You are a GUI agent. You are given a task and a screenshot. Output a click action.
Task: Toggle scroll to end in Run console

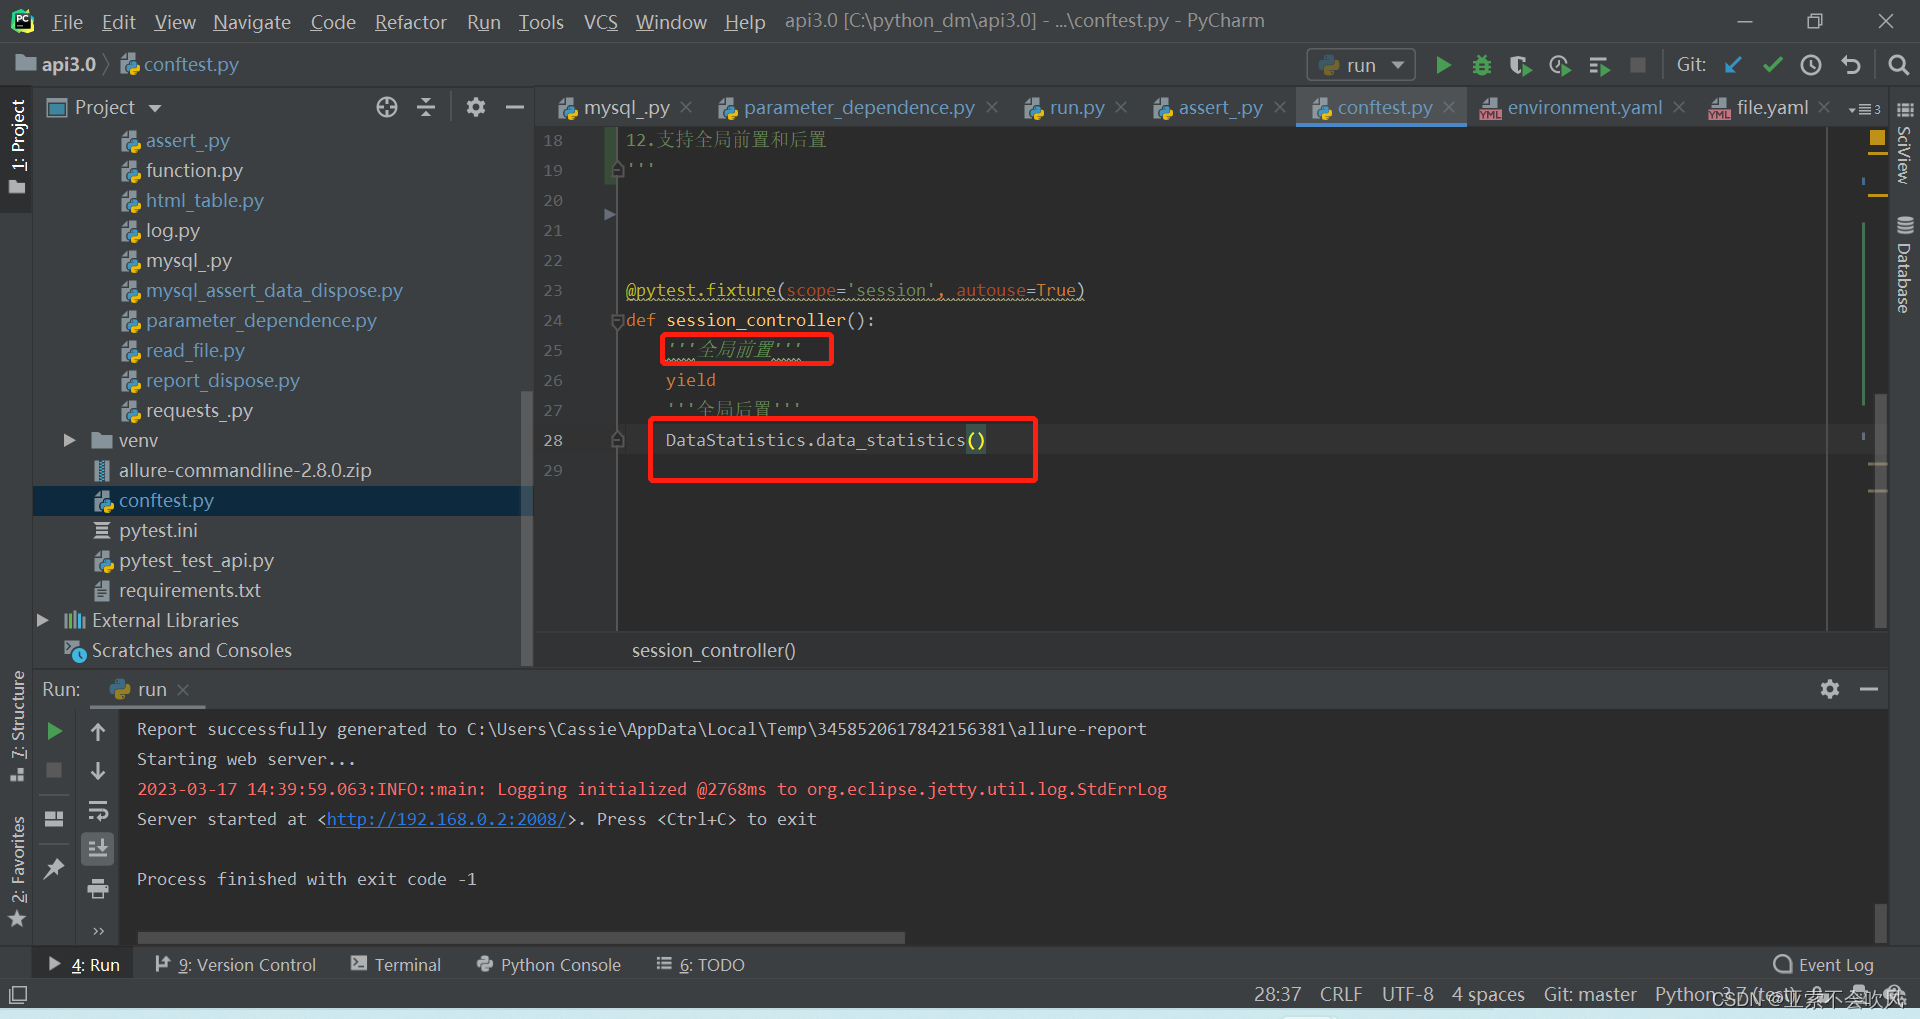pyautogui.click(x=98, y=848)
